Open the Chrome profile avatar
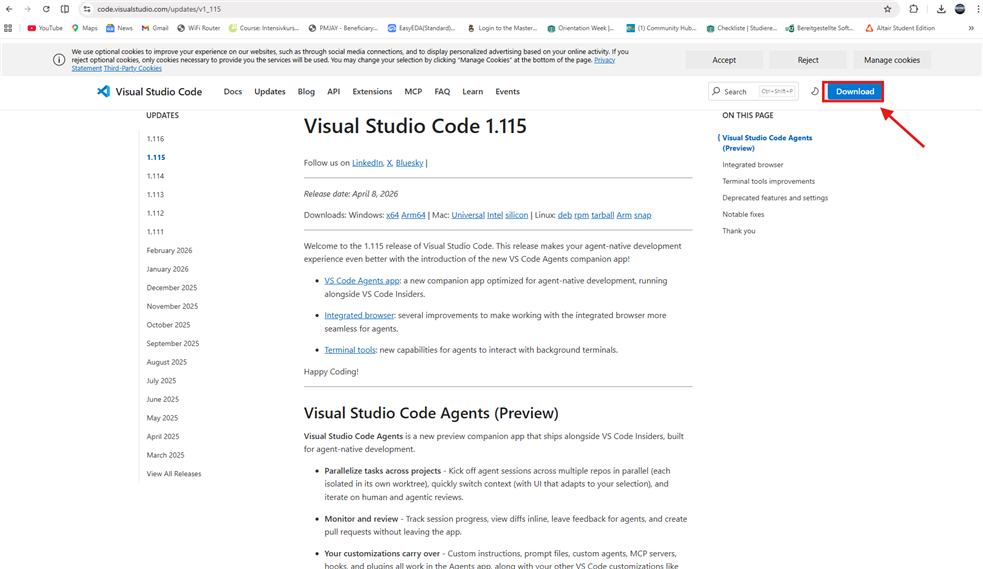Image resolution: width=983 pixels, height=569 pixels. pyautogui.click(x=960, y=9)
